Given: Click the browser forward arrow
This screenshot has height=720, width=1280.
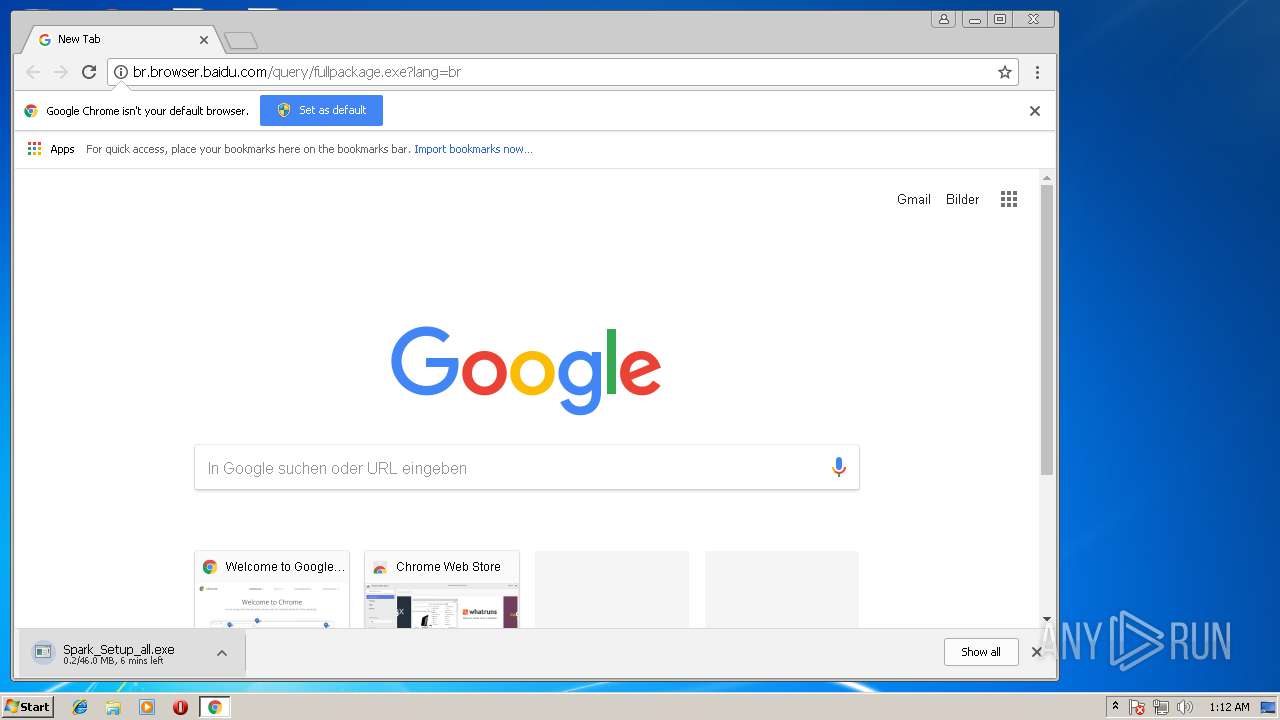Looking at the screenshot, I should [x=61, y=72].
